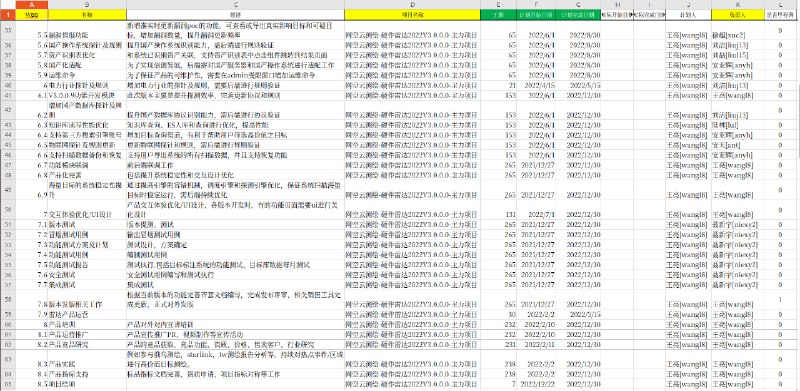Click cell '产品培训' in row 60
The width and height of the screenshot is (800, 391).
point(87,325)
